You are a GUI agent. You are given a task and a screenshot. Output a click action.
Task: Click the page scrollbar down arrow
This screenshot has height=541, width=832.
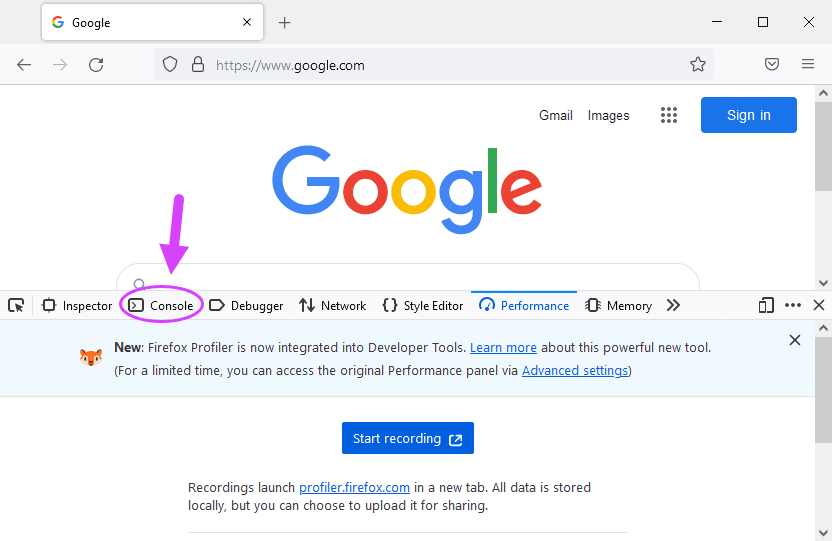click(823, 283)
